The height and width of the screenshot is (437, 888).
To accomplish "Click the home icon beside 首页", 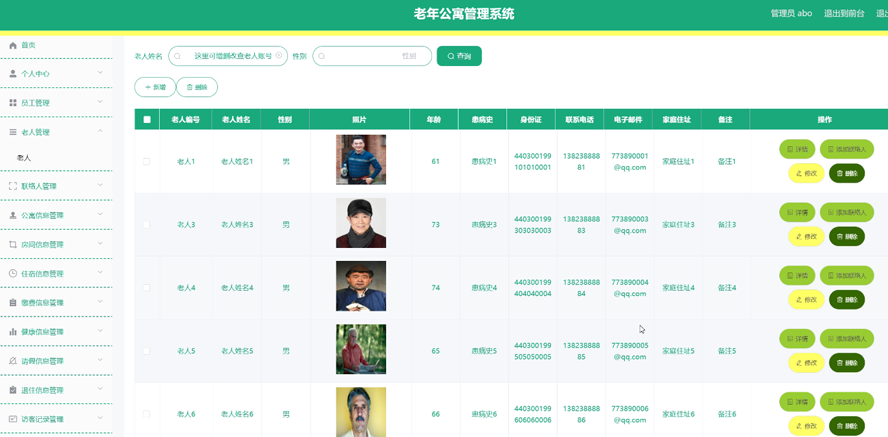I will click(13, 45).
